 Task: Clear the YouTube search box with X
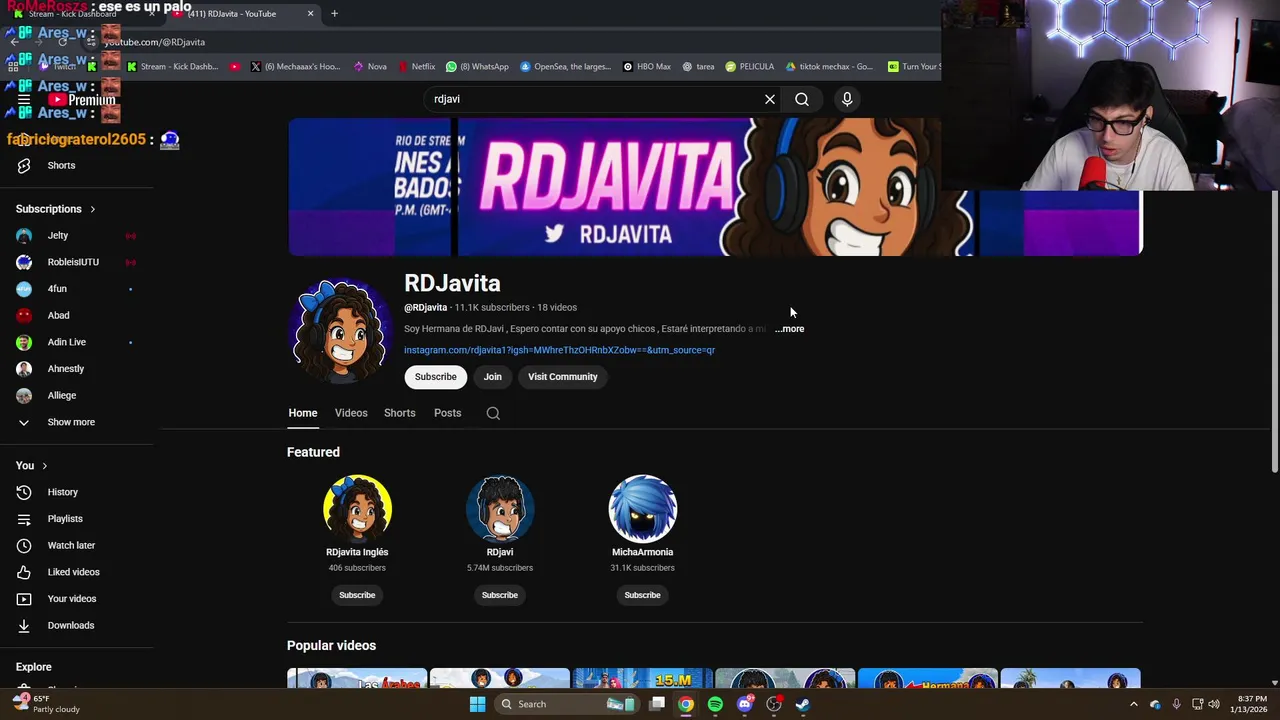click(x=770, y=99)
